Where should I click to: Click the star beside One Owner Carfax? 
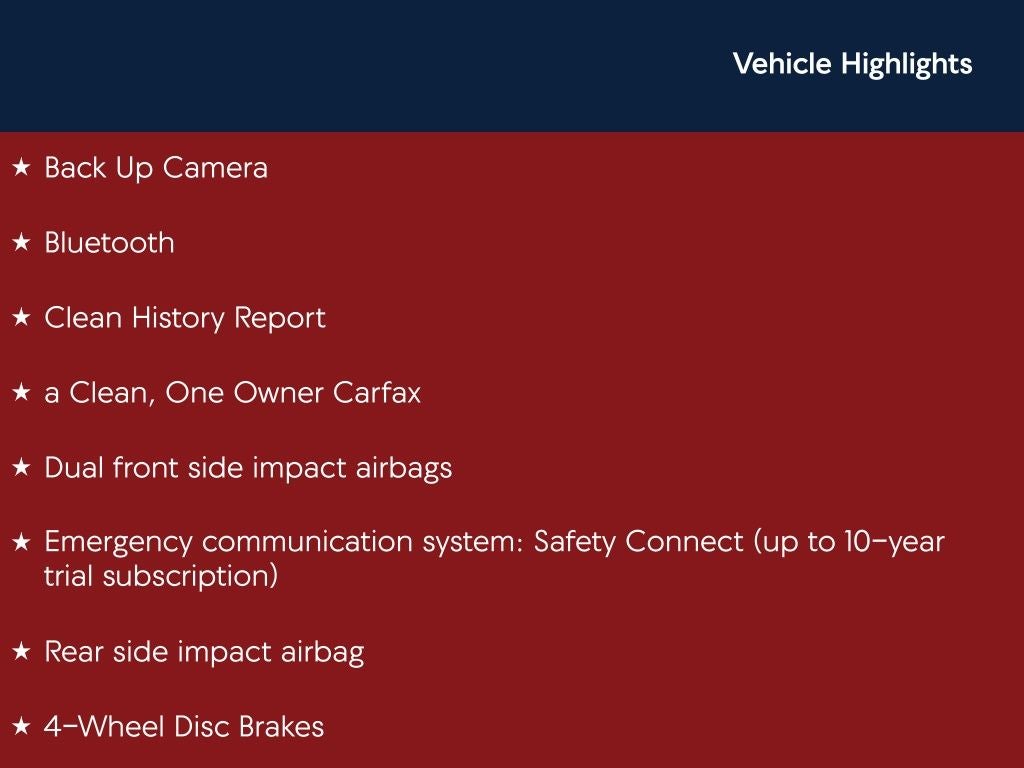tap(21, 393)
